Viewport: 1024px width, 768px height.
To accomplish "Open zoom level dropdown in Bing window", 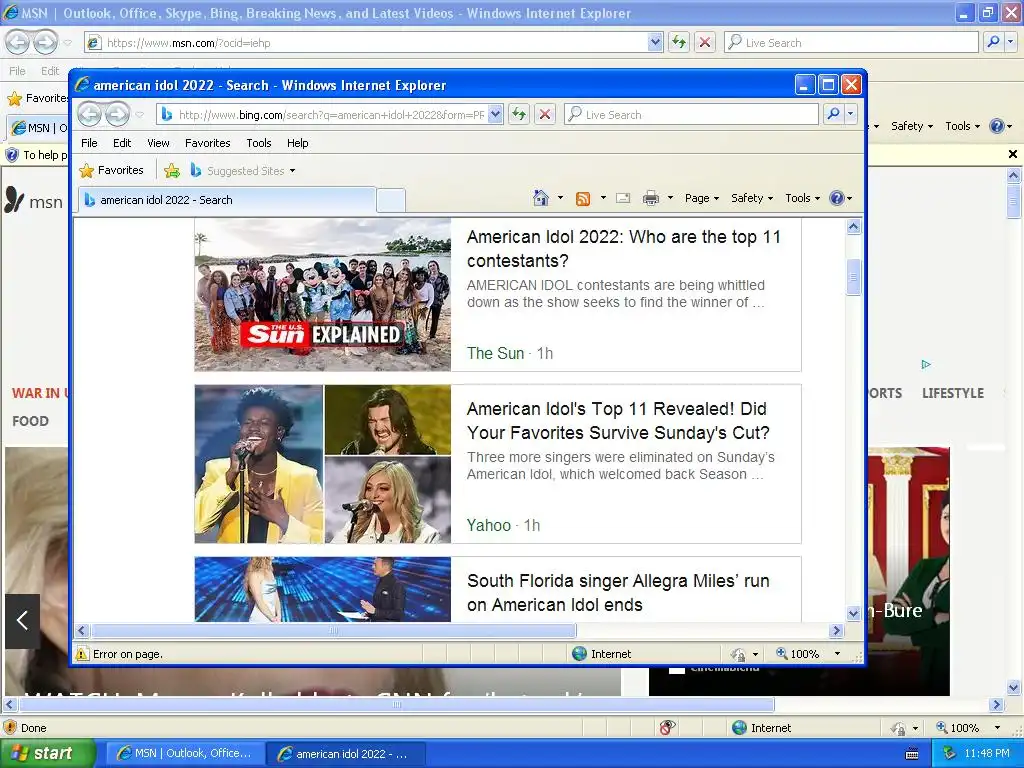I will click(x=837, y=654).
